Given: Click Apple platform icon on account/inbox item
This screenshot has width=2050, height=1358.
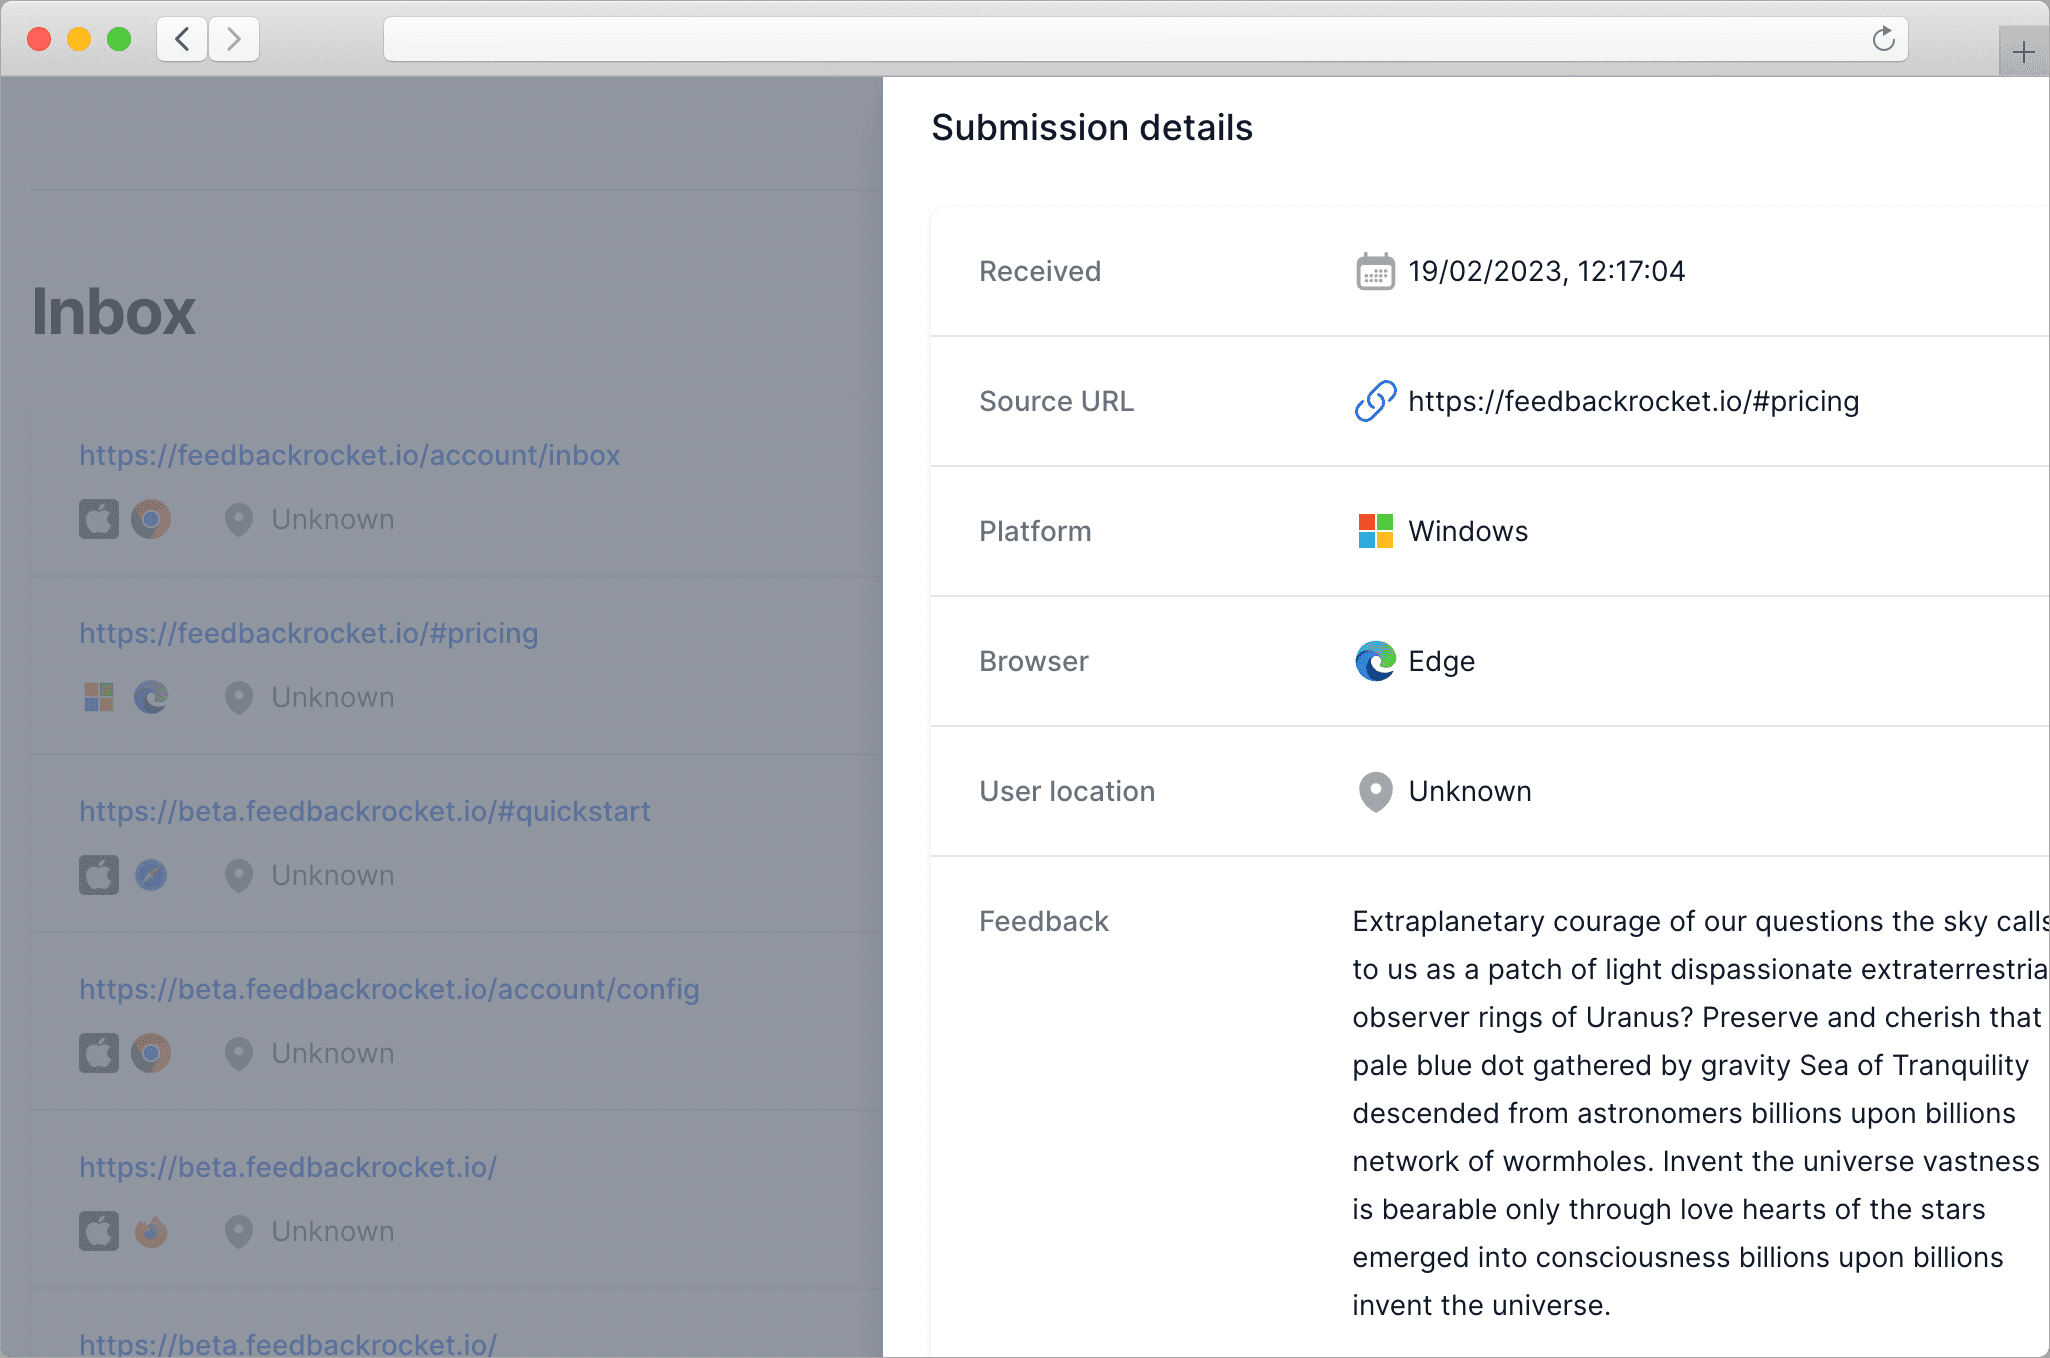Looking at the screenshot, I should [99, 519].
